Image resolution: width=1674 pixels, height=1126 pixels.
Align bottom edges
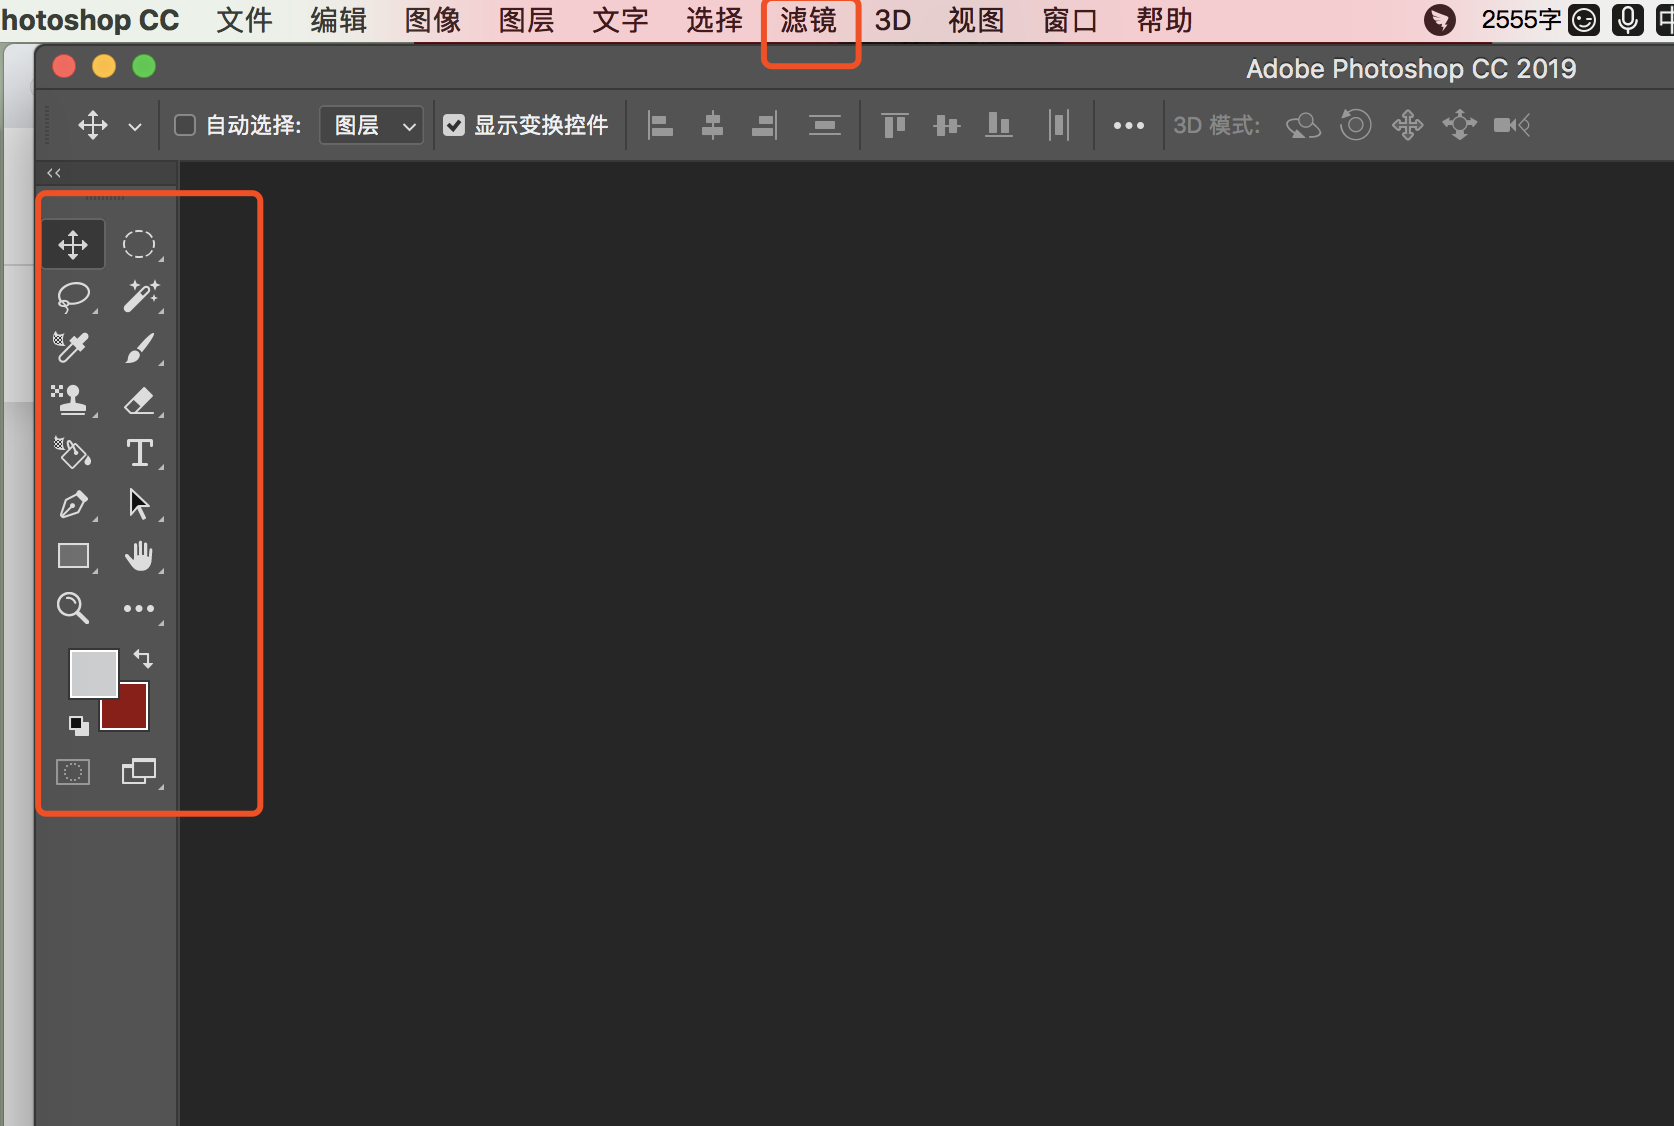[998, 125]
